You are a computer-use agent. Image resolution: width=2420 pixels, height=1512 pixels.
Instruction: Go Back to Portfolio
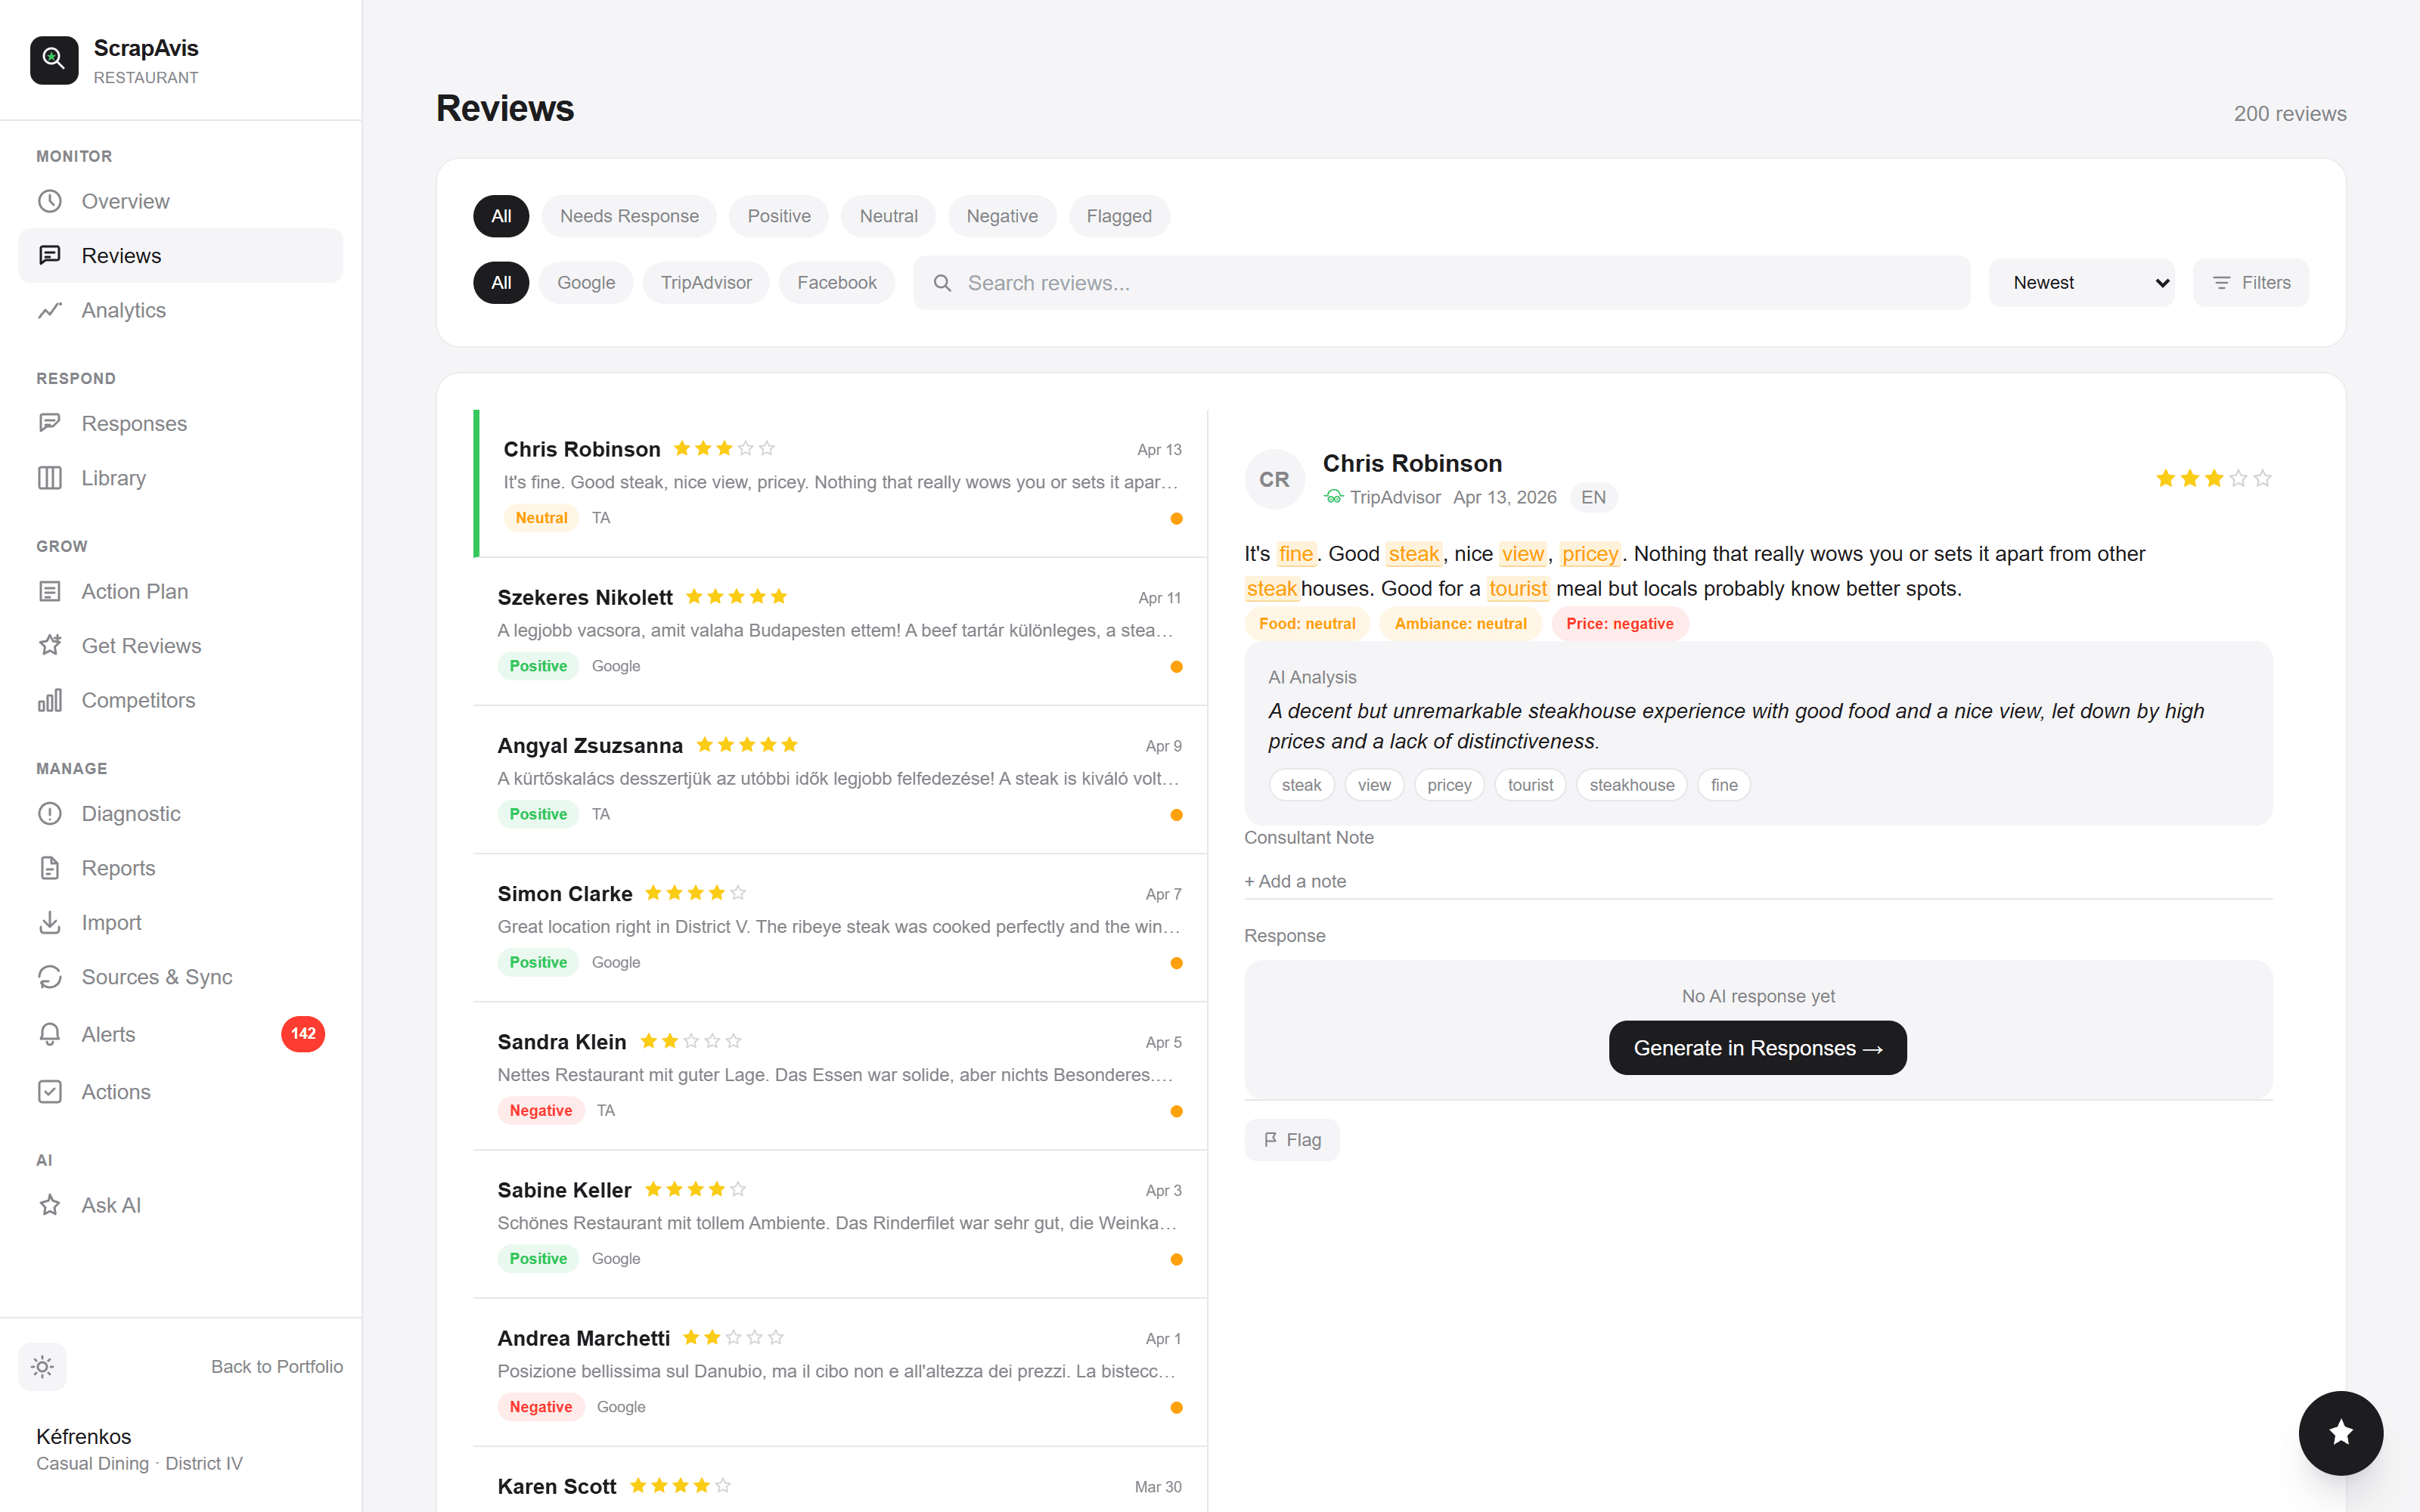coord(277,1366)
